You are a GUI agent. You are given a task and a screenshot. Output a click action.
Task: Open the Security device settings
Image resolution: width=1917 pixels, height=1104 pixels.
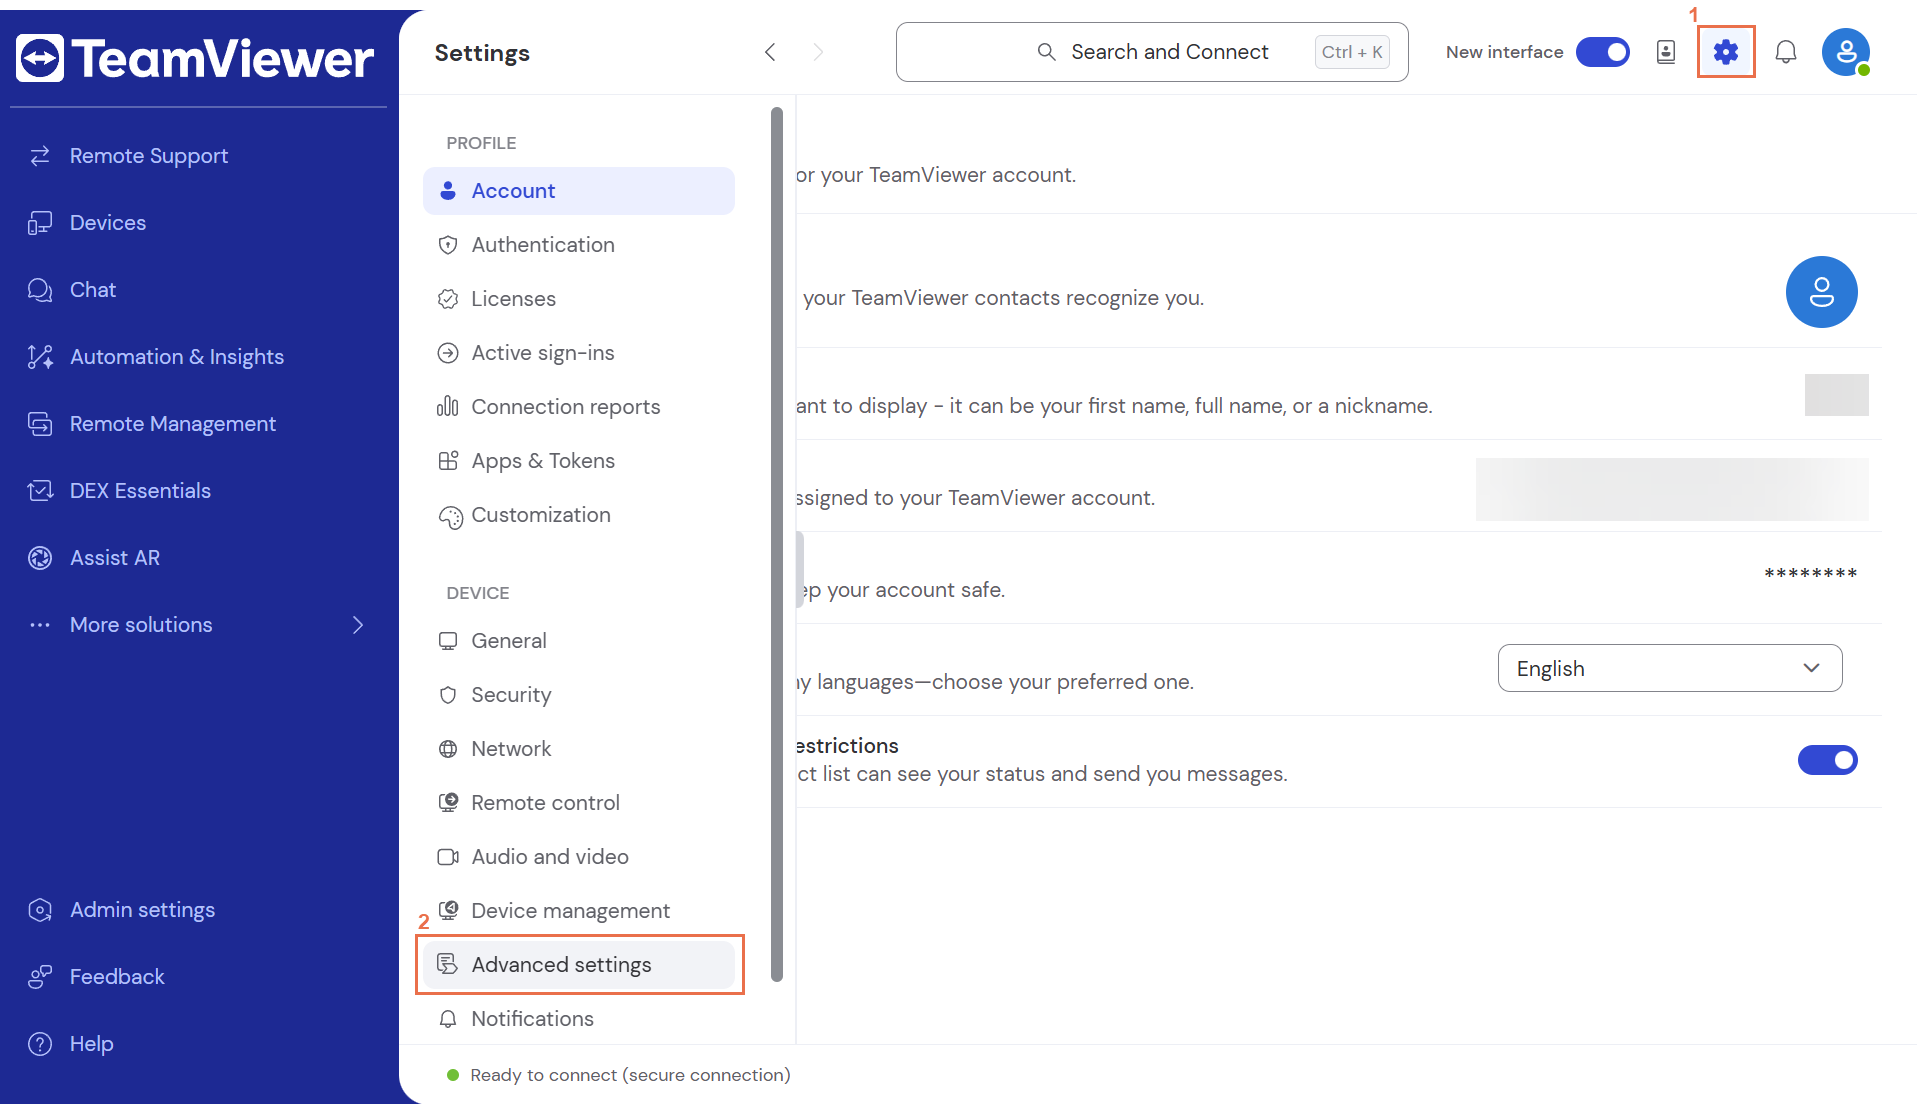click(511, 695)
